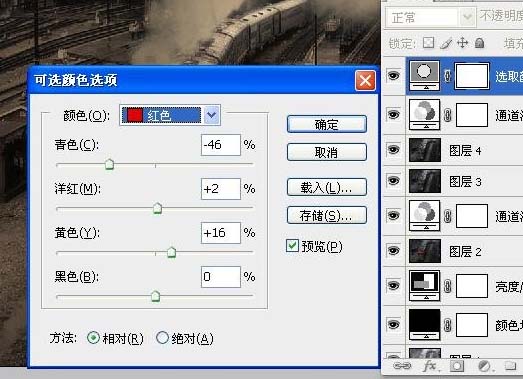
Task: Click the 黑色 value field showing 0
Action: tap(221, 277)
